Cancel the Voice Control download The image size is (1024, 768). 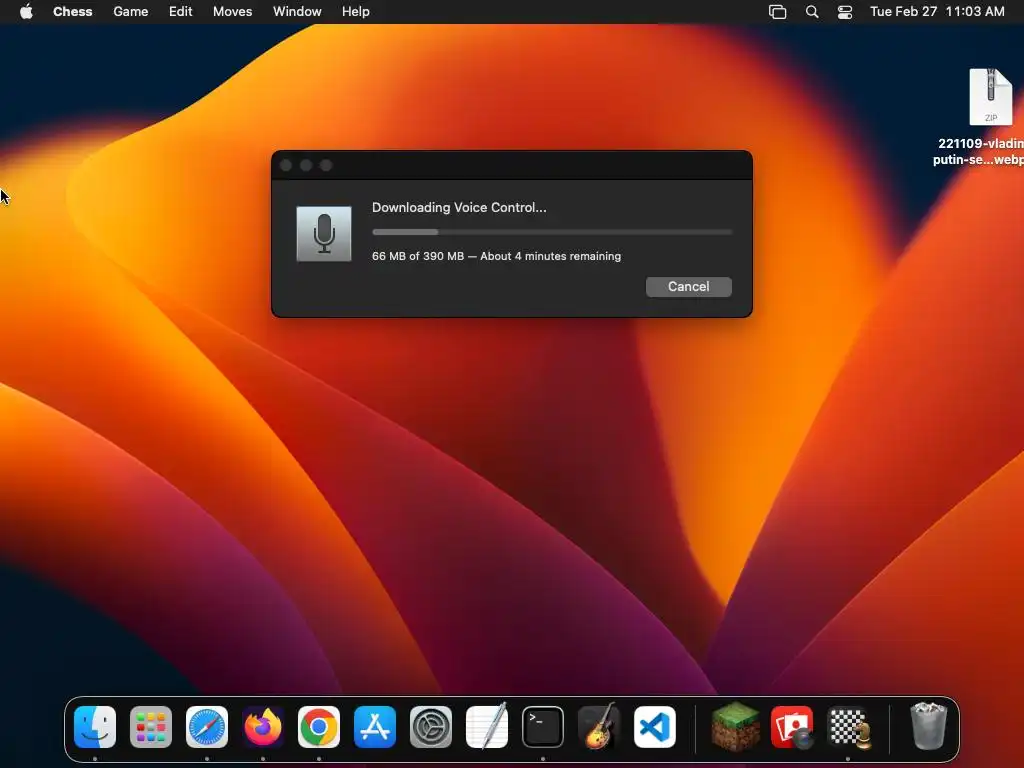coord(688,287)
